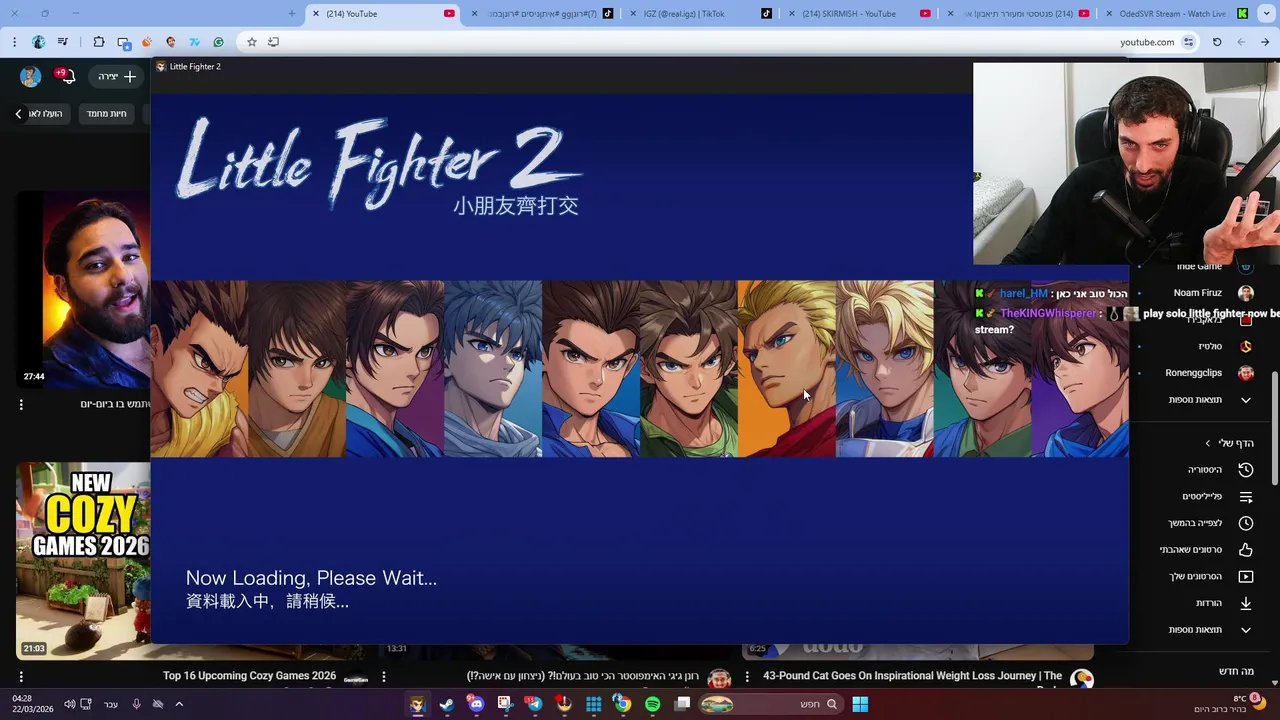The height and width of the screenshot is (720, 1280).
Task: Open options menu for 43-Pound Cat video
Action: pos(748,677)
